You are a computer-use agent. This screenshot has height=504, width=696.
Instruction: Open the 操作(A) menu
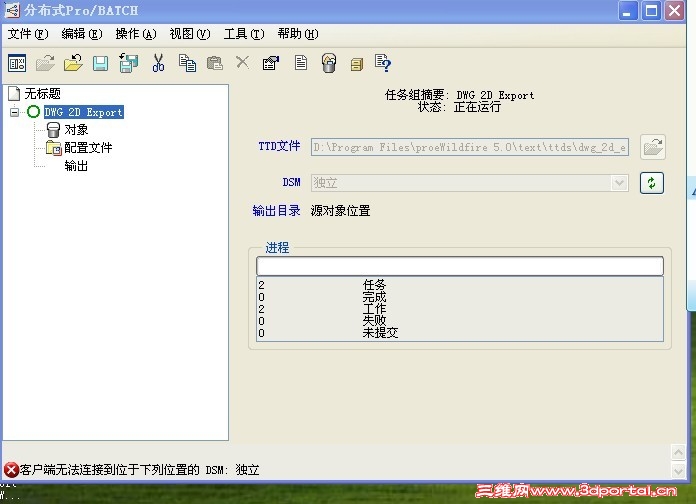click(136, 34)
